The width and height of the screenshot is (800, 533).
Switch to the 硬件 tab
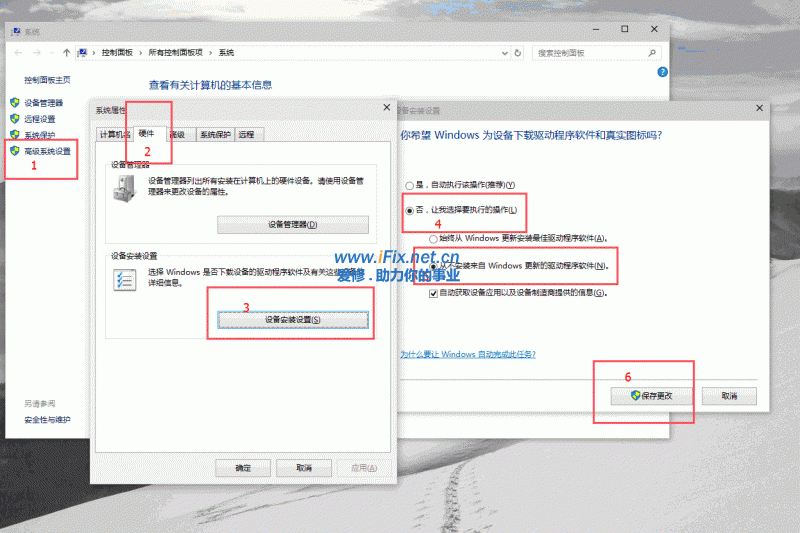pyautogui.click(x=147, y=134)
